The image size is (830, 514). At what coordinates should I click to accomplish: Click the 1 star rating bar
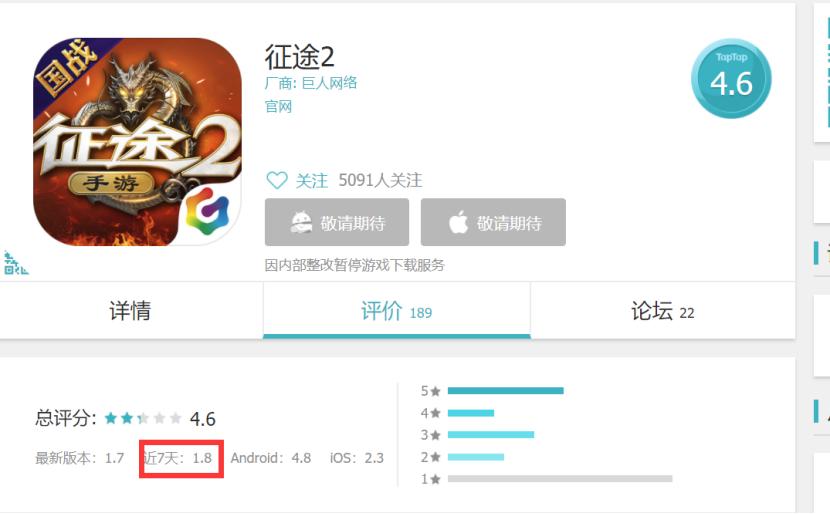pyautogui.click(x=560, y=479)
